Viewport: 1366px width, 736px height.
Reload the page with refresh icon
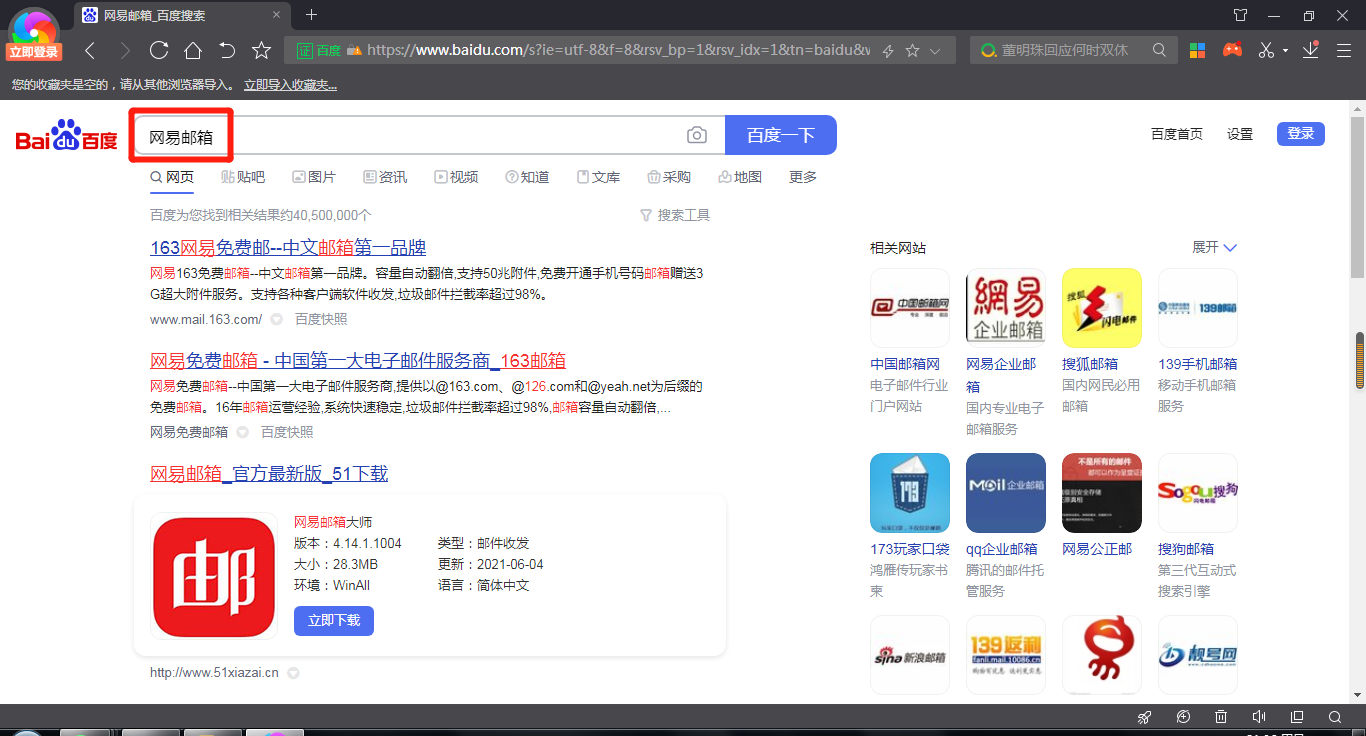158,50
